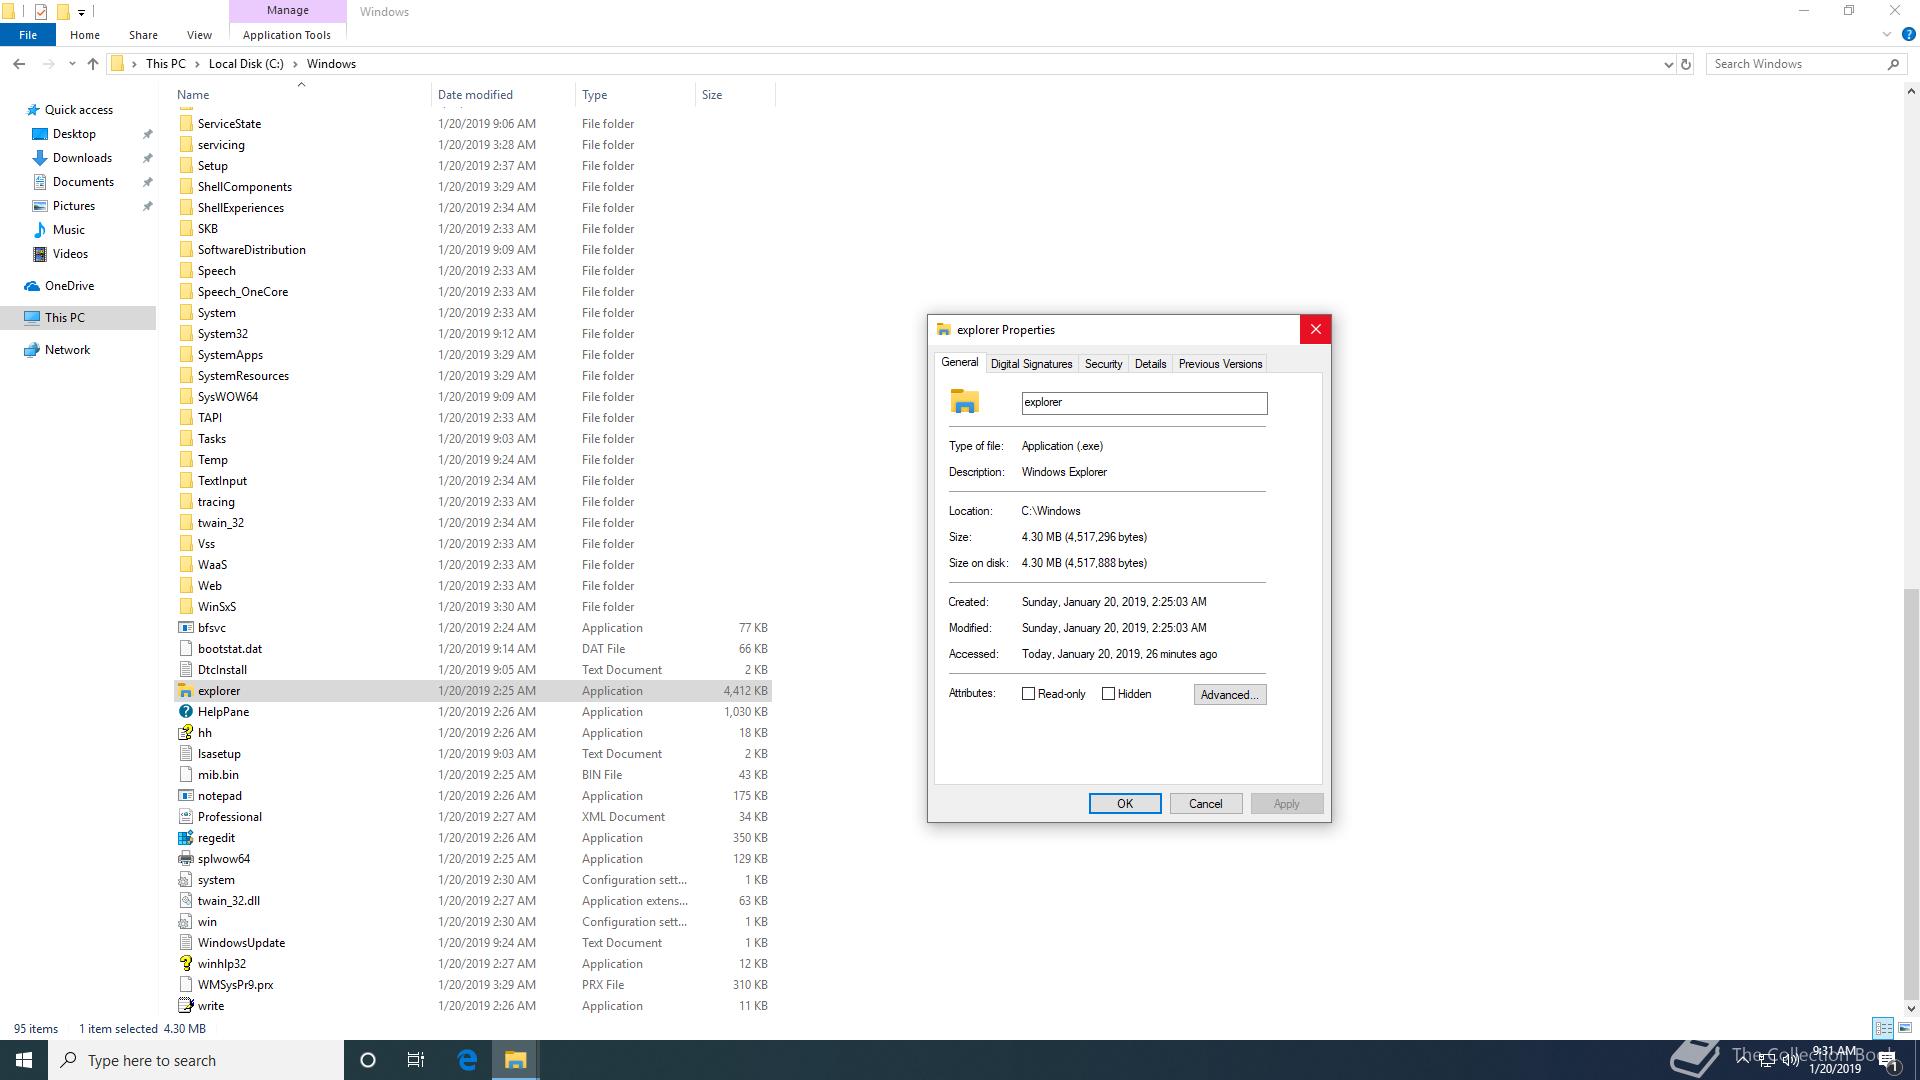This screenshot has width=1920, height=1080.
Task: Open the ribbon Help icon
Action: coord(1908,35)
